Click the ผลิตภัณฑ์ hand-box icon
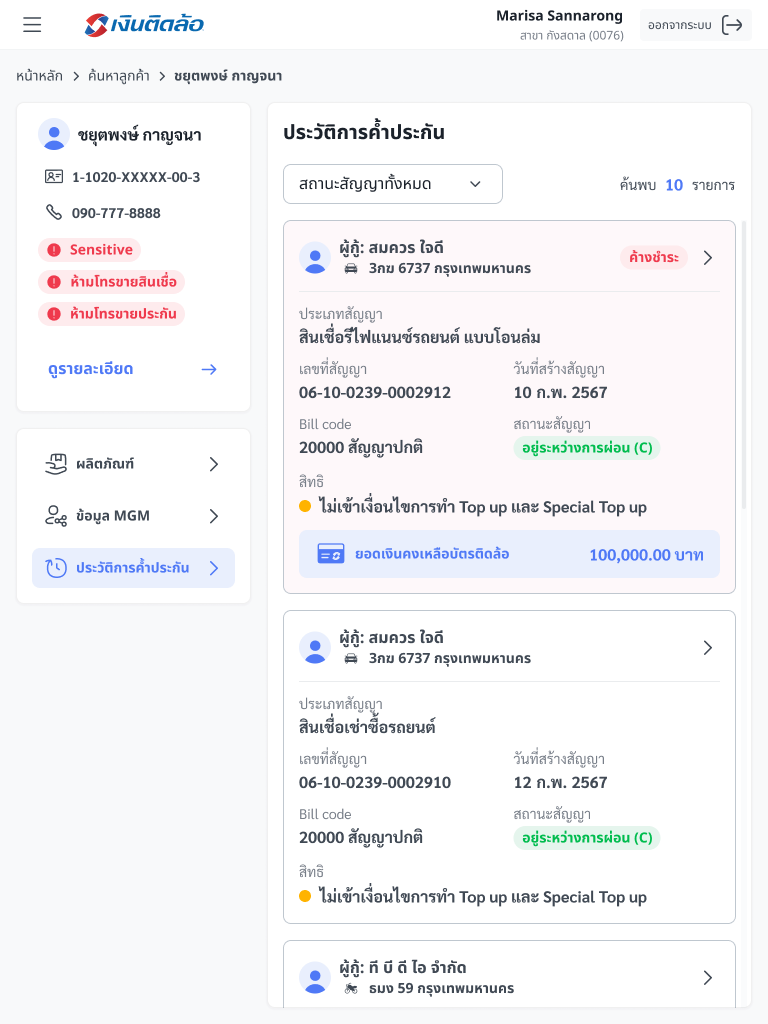Viewport: 768px width, 1024px height. 56,464
